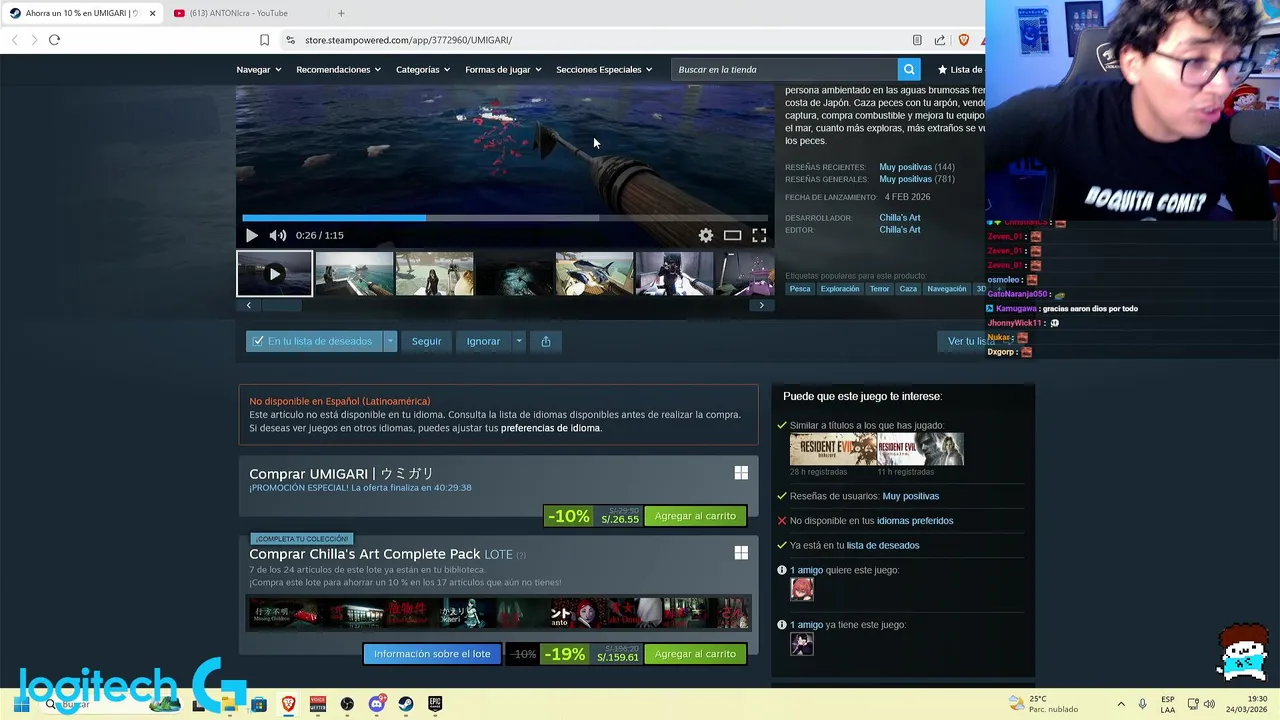Add UMIGARI to cart
Image resolution: width=1280 pixels, height=720 pixels.
695,516
